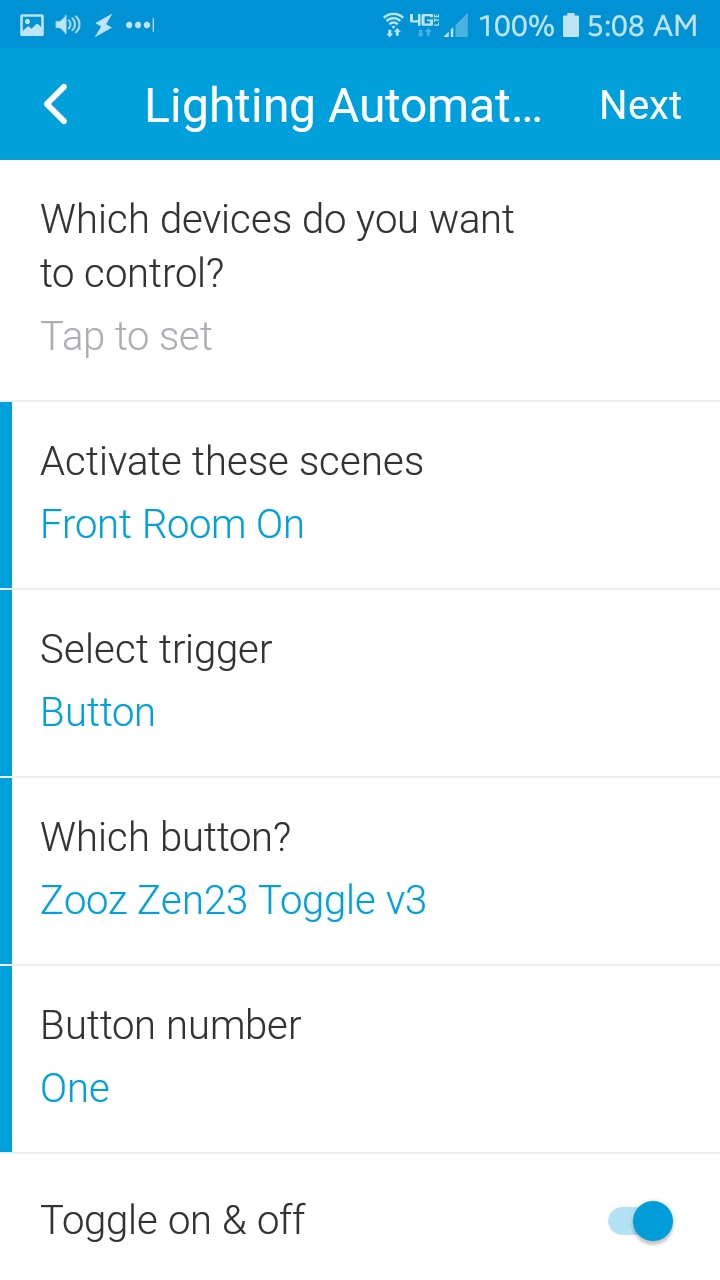Tap the Wi-Fi status icon
The height and width of the screenshot is (1280, 720).
[x=394, y=25]
